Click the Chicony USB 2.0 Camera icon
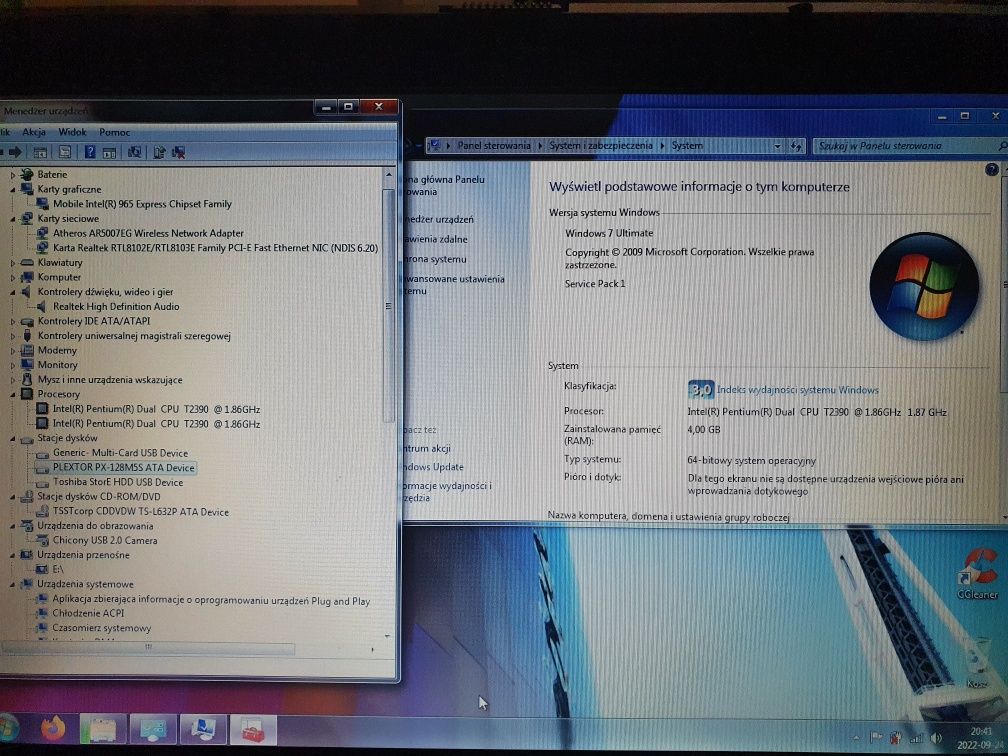Image resolution: width=1008 pixels, height=756 pixels. [x=42, y=541]
